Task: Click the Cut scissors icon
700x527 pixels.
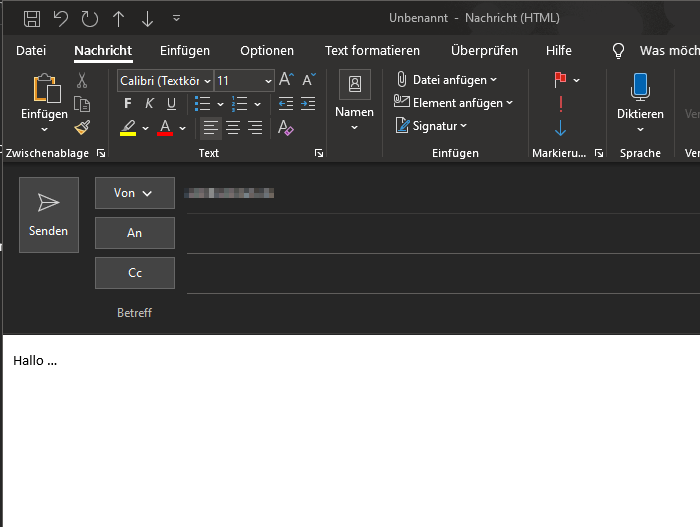Action: click(x=82, y=81)
